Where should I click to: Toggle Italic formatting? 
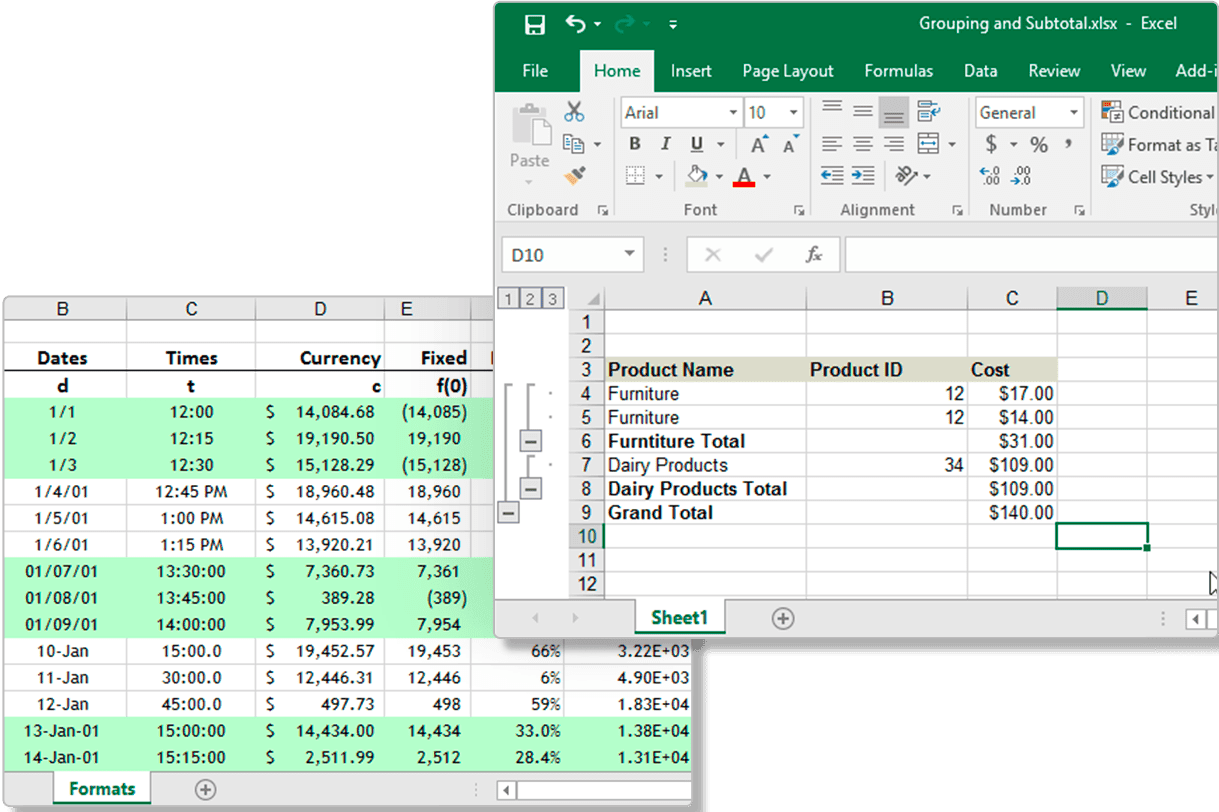665,145
